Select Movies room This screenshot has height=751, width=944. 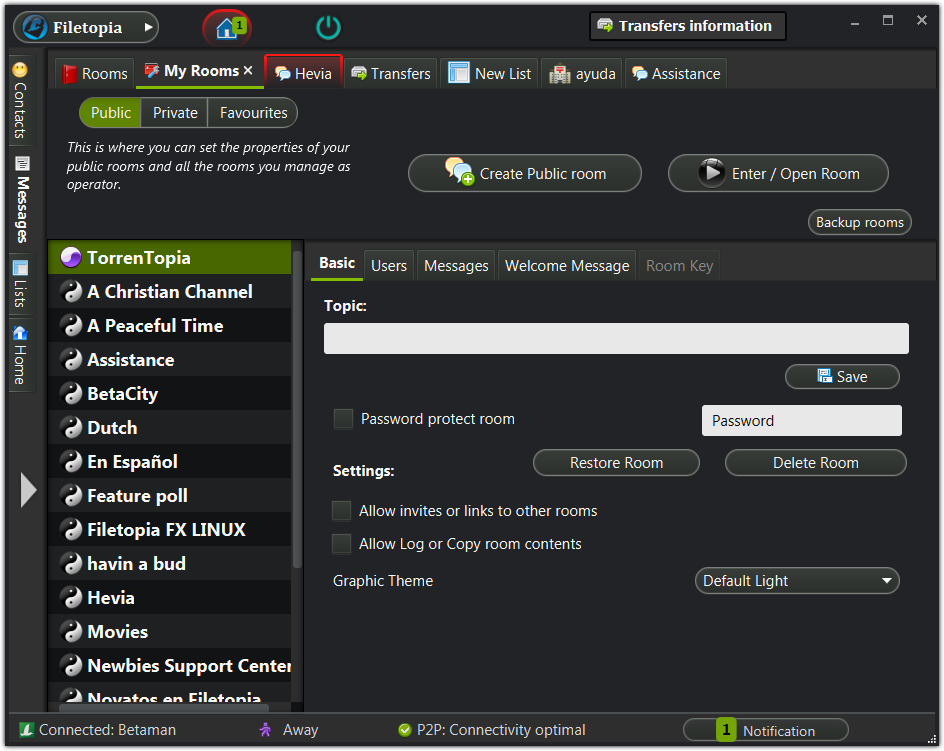170,632
